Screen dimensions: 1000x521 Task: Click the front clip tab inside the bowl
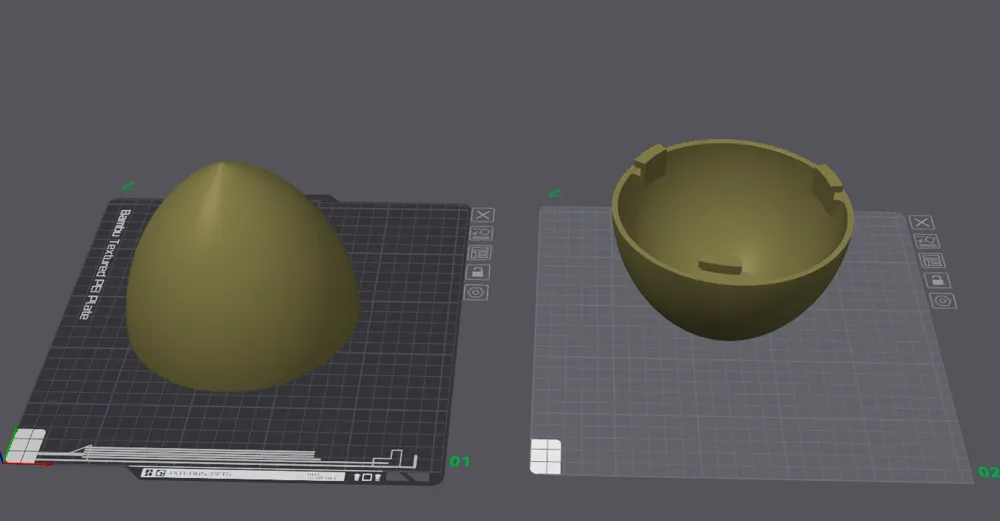[721, 264]
